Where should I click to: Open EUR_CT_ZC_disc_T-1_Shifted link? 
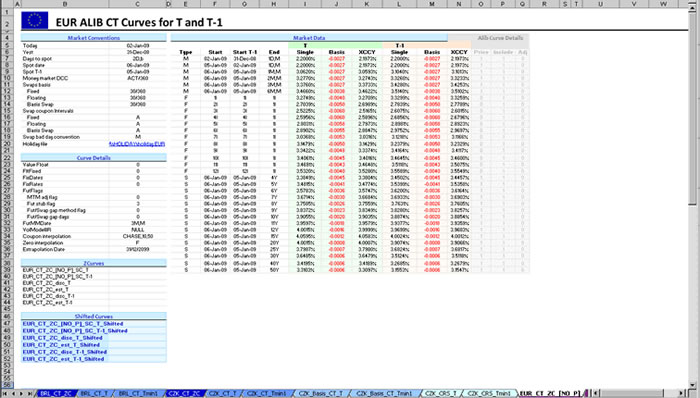[65, 352]
